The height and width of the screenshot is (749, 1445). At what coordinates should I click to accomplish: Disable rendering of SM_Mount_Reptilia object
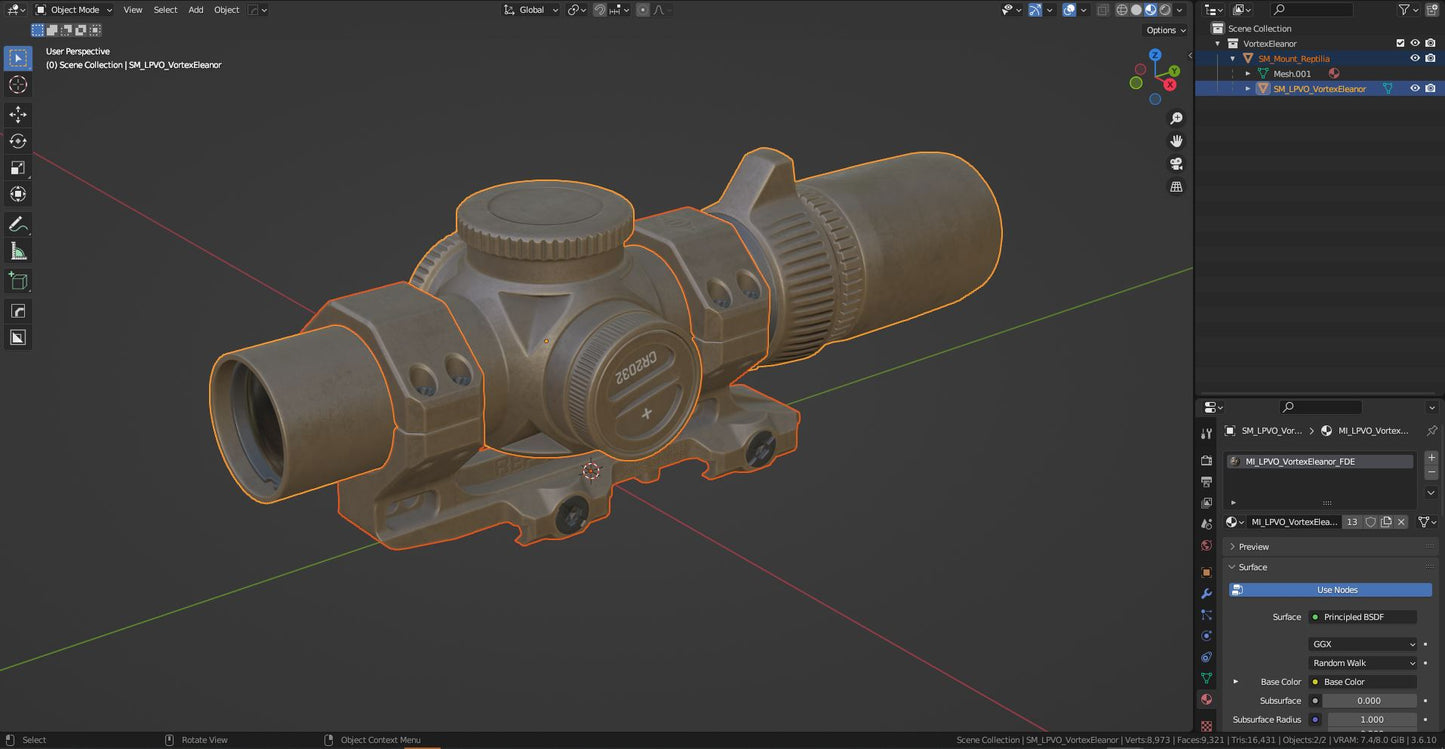coord(1430,58)
